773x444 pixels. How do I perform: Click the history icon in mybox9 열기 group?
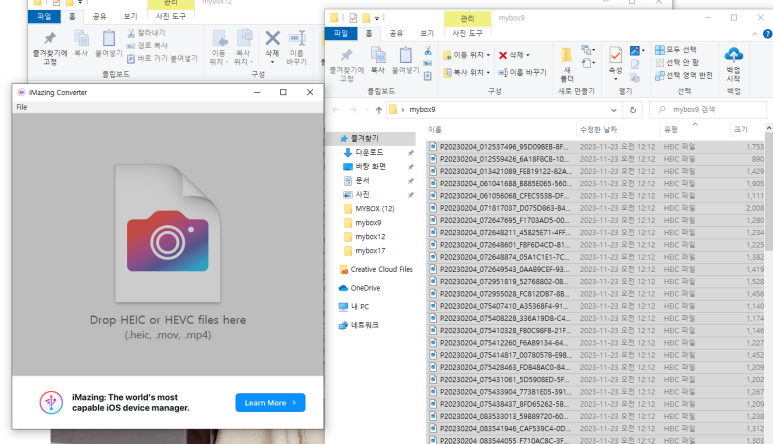pos(635,78)
